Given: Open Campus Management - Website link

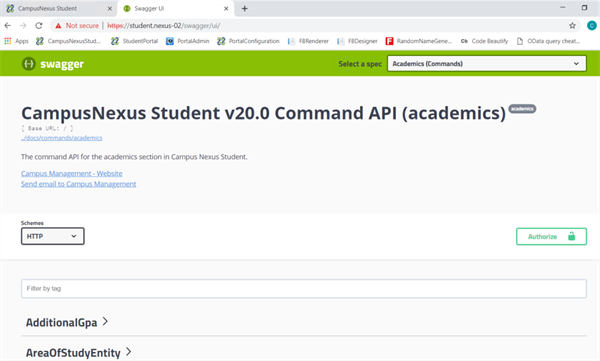Looking at the screenshot, I should [72, 173].
